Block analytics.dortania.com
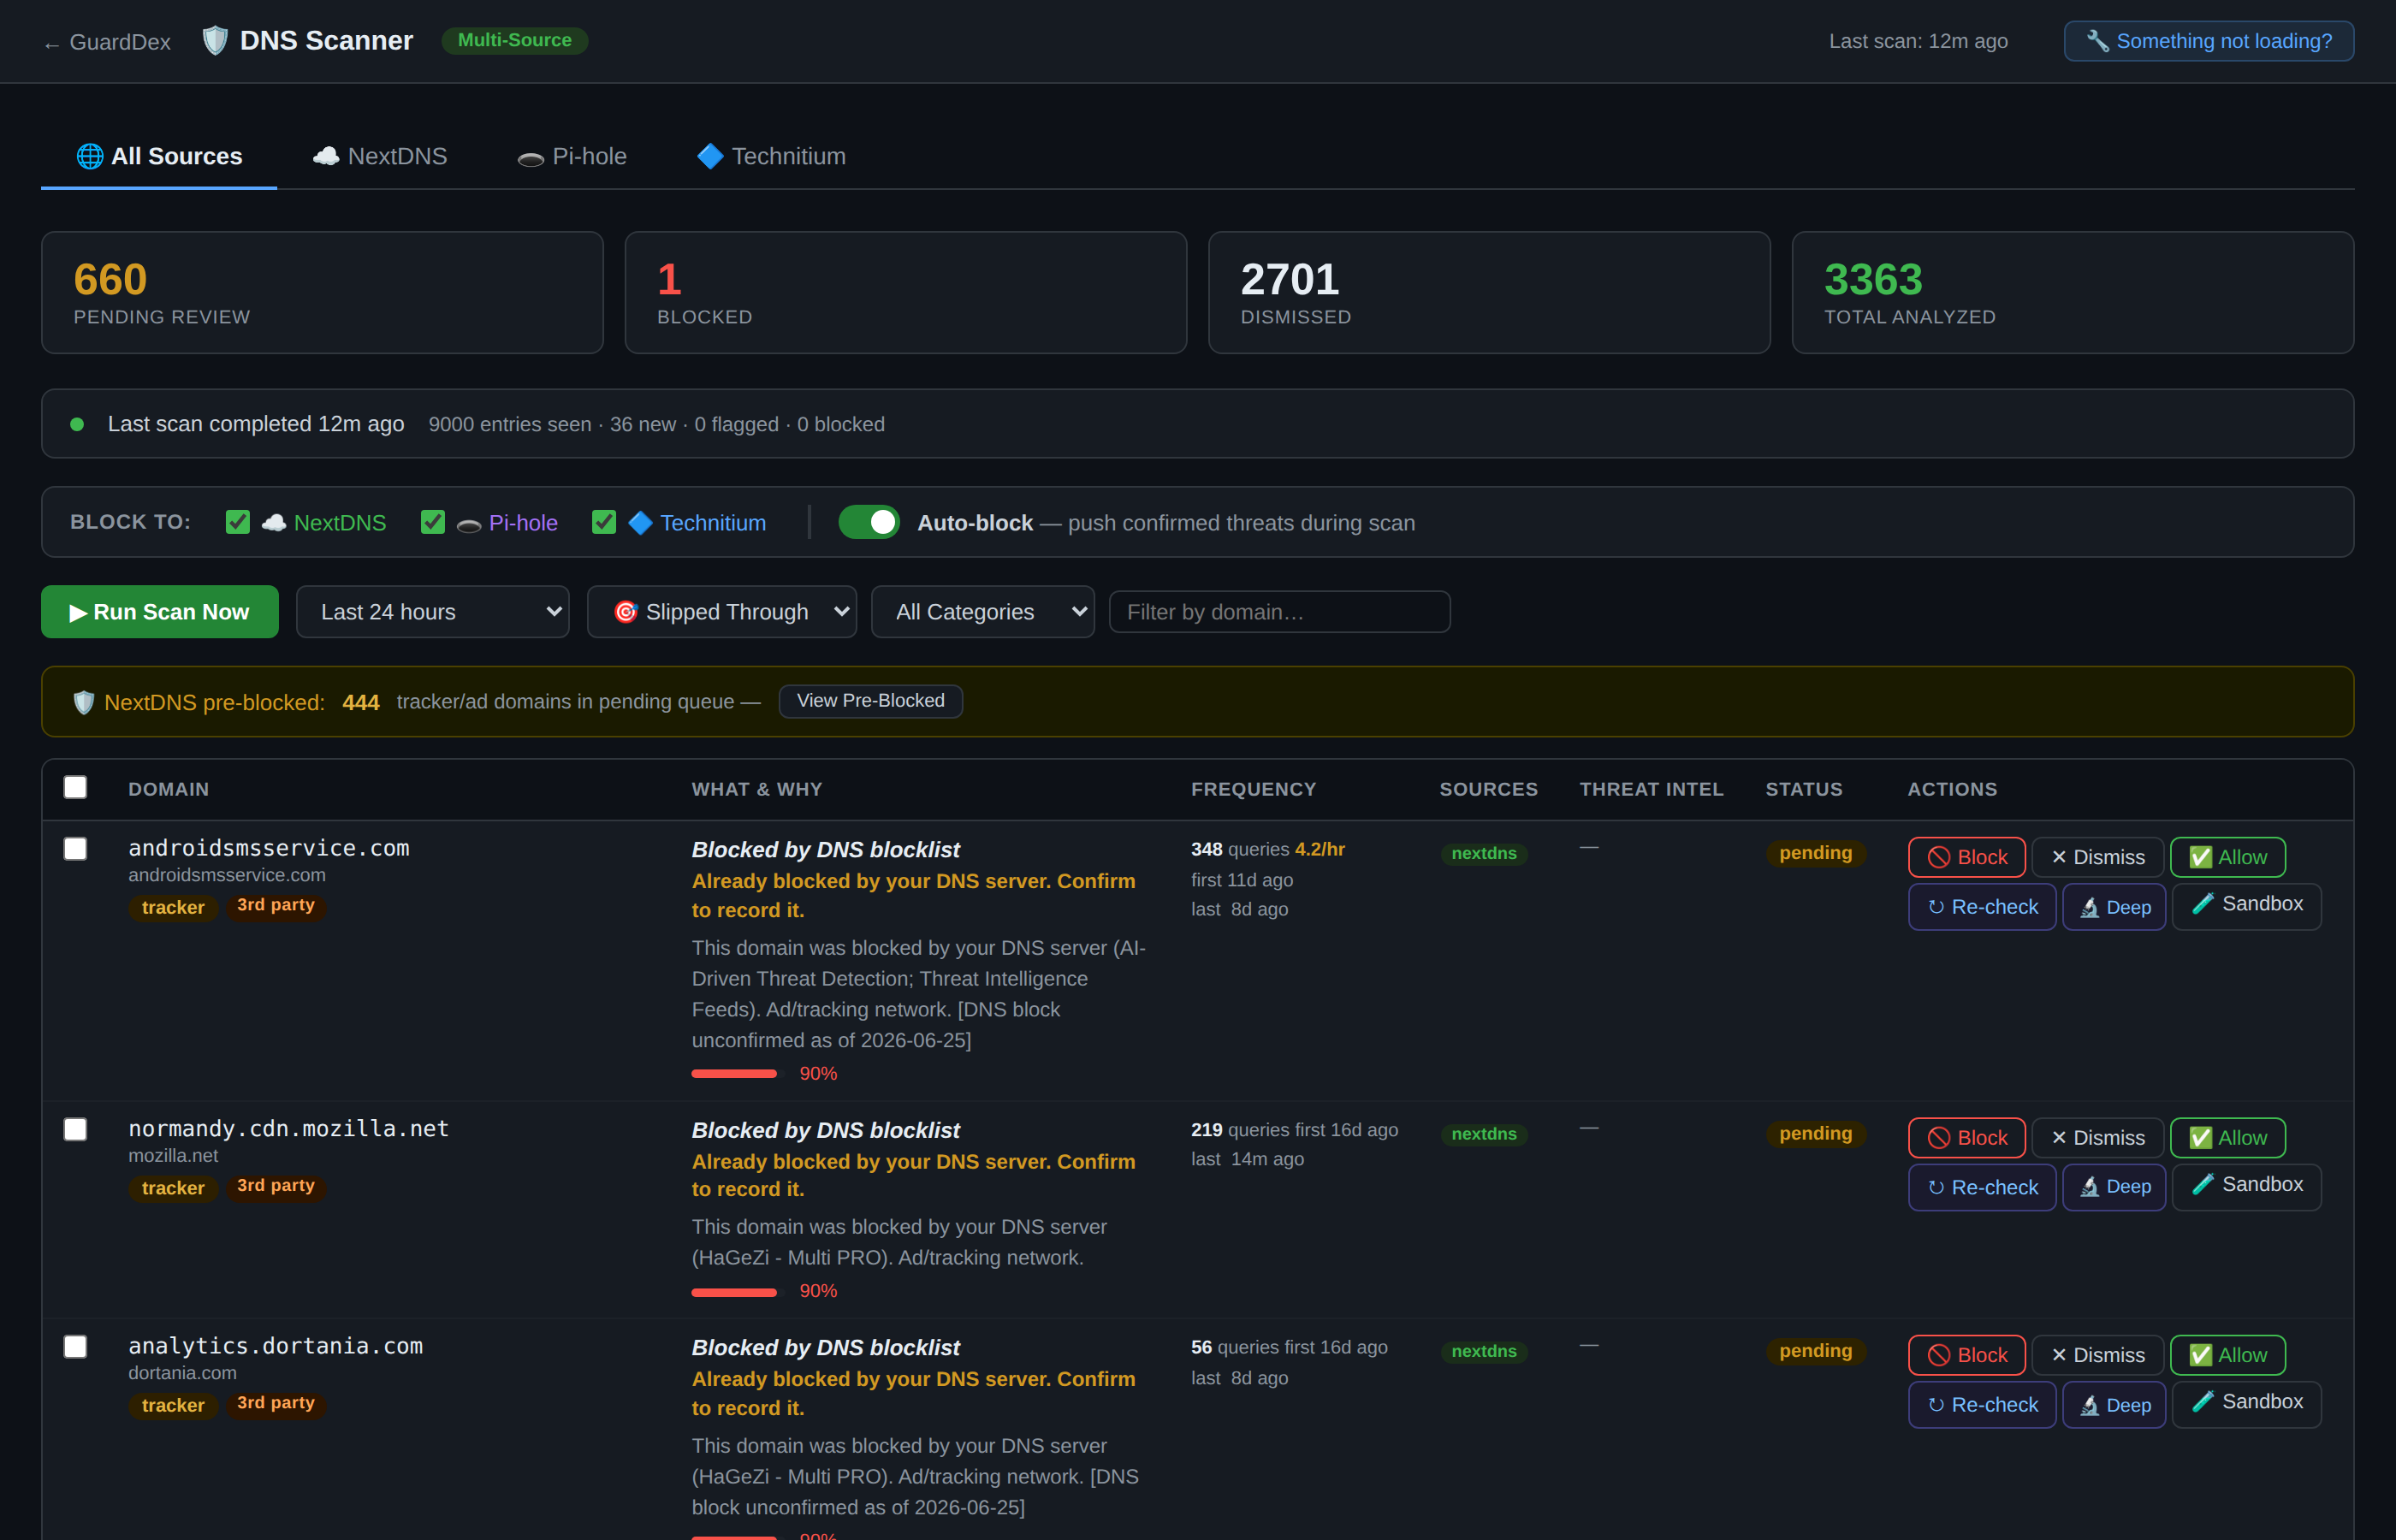This screenshot has height=1540, width=2396. click(x=1967, y=1355)
